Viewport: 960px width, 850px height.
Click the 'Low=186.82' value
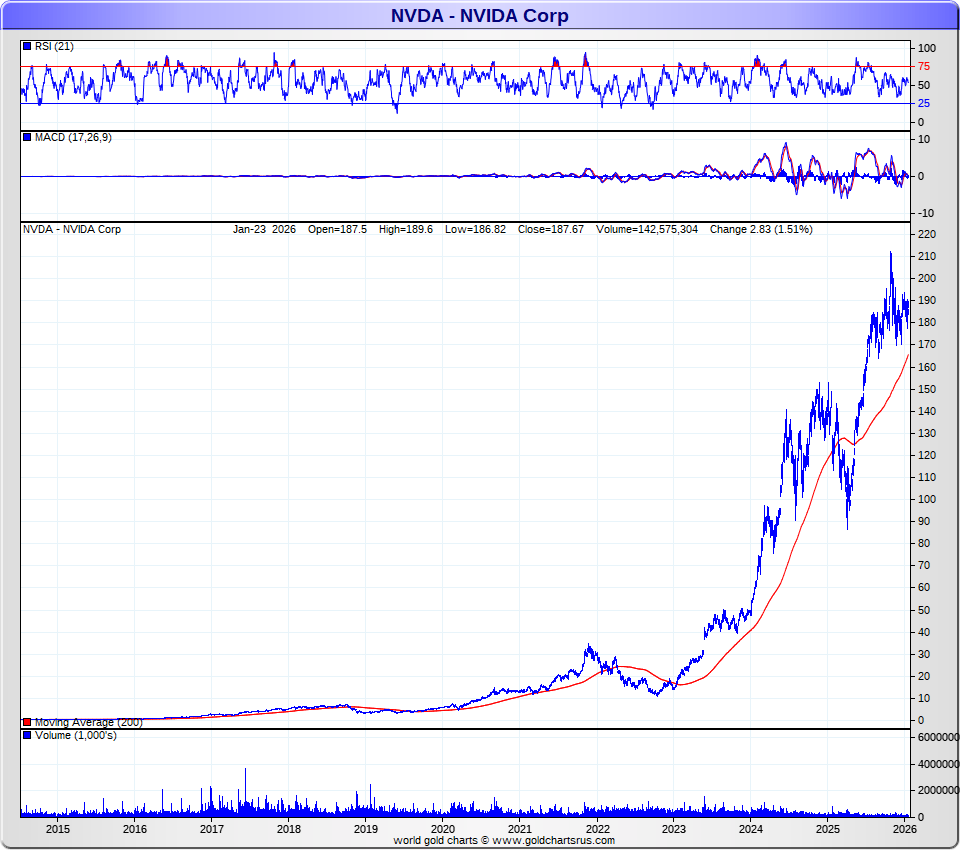(x=475, y=230)
